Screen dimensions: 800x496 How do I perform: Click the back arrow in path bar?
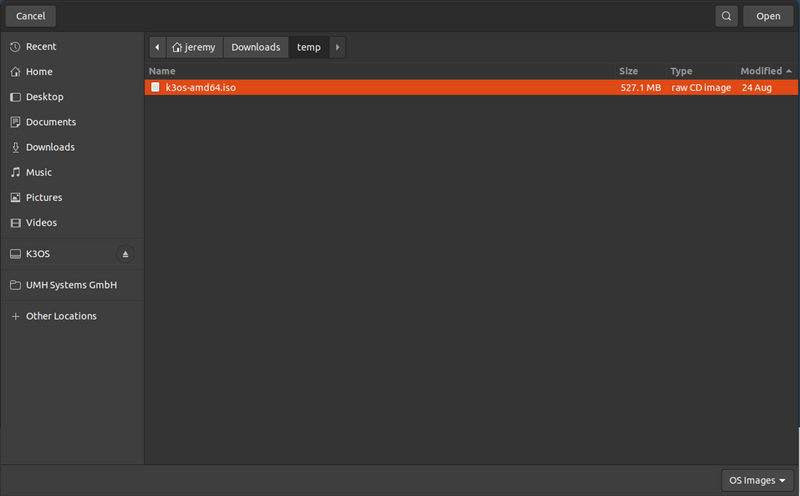(x=157, y=47)
